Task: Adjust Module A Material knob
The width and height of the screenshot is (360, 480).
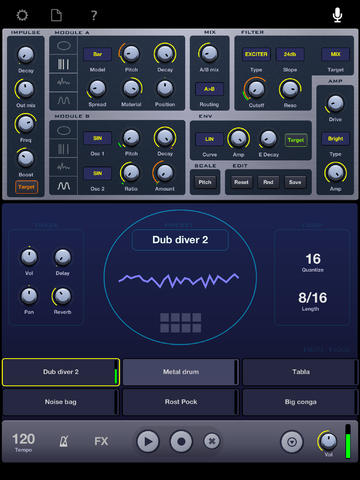Action: click(x=131, y=89)
